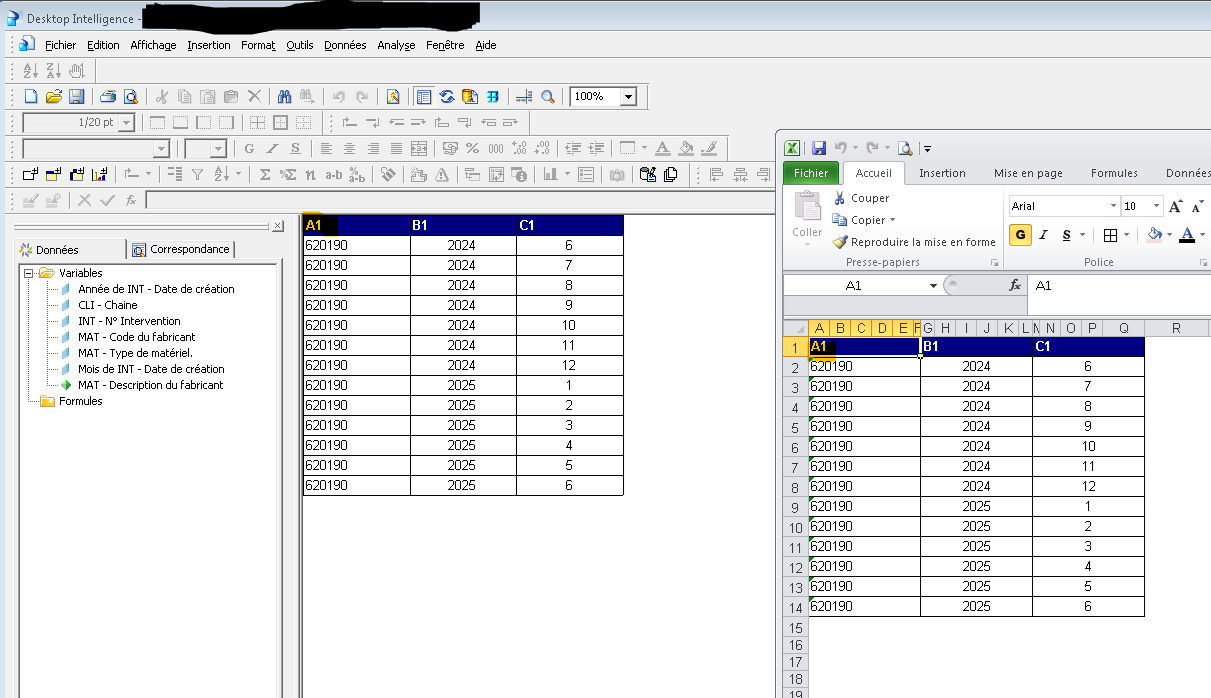Image resolution: width=1211 pixels, height=698 pixels.
Task: Click the Save icon in Desktop Intelligence toolbar
Action: [76, 97]
